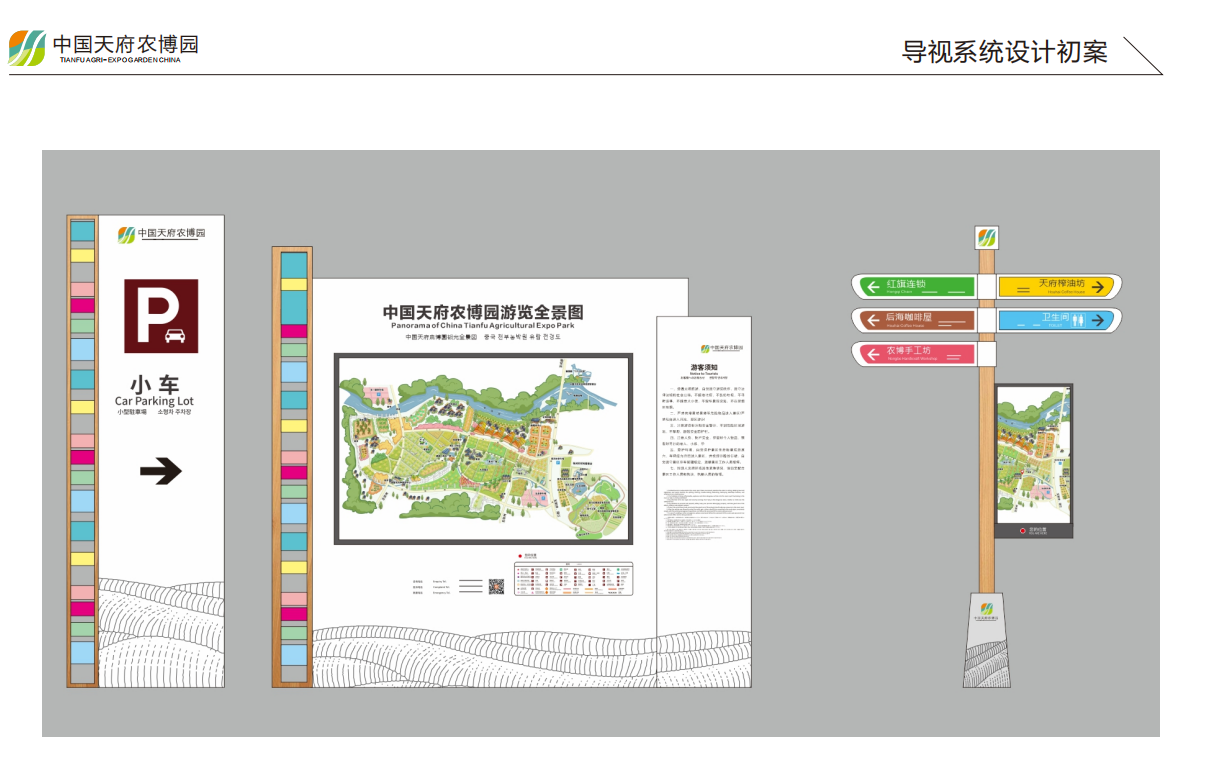
Task: Click the top teal block on parking sign's color strip
Action: point(82,231)
